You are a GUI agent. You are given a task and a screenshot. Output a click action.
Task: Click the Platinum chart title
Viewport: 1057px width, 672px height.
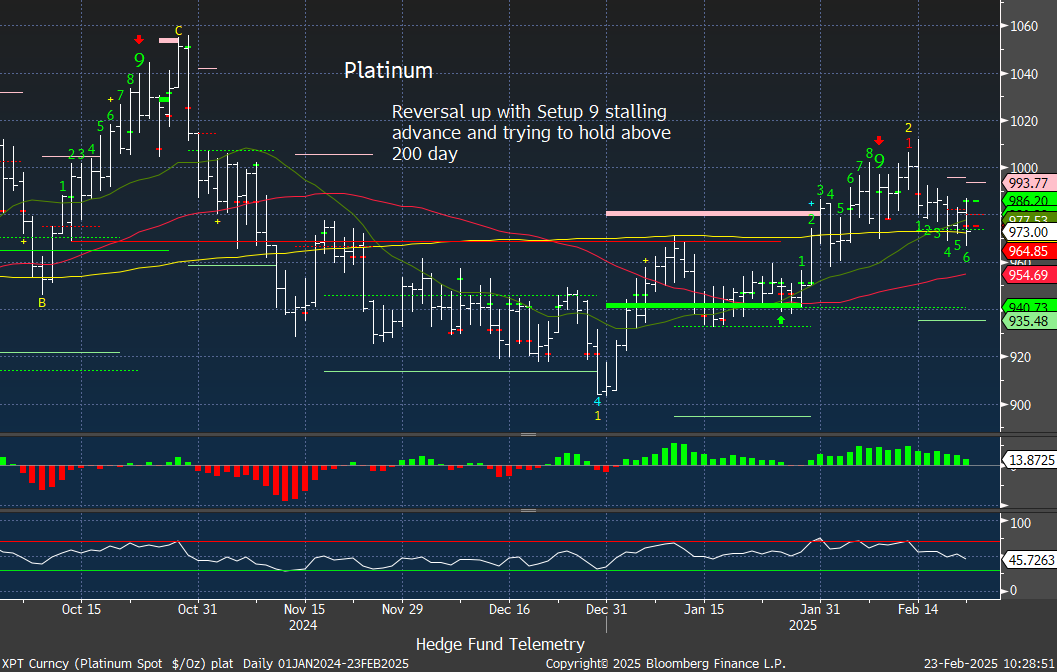pyautogui.click(x=388, y=70)
